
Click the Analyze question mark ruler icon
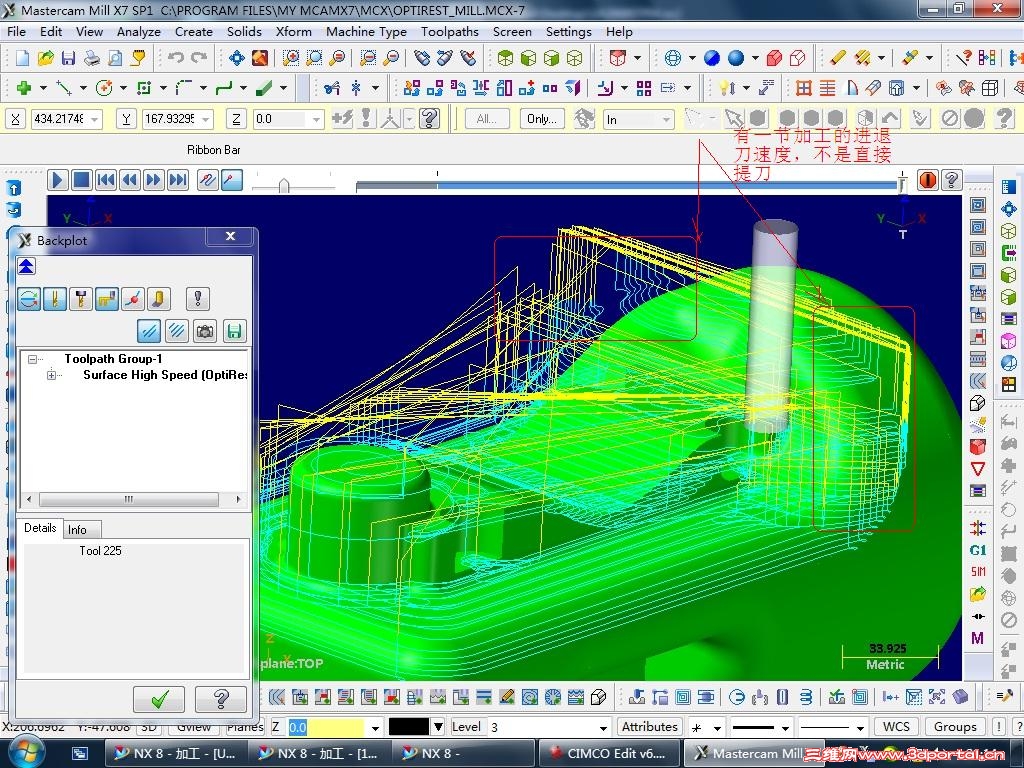pyautogui.click(x=964, y=58)
